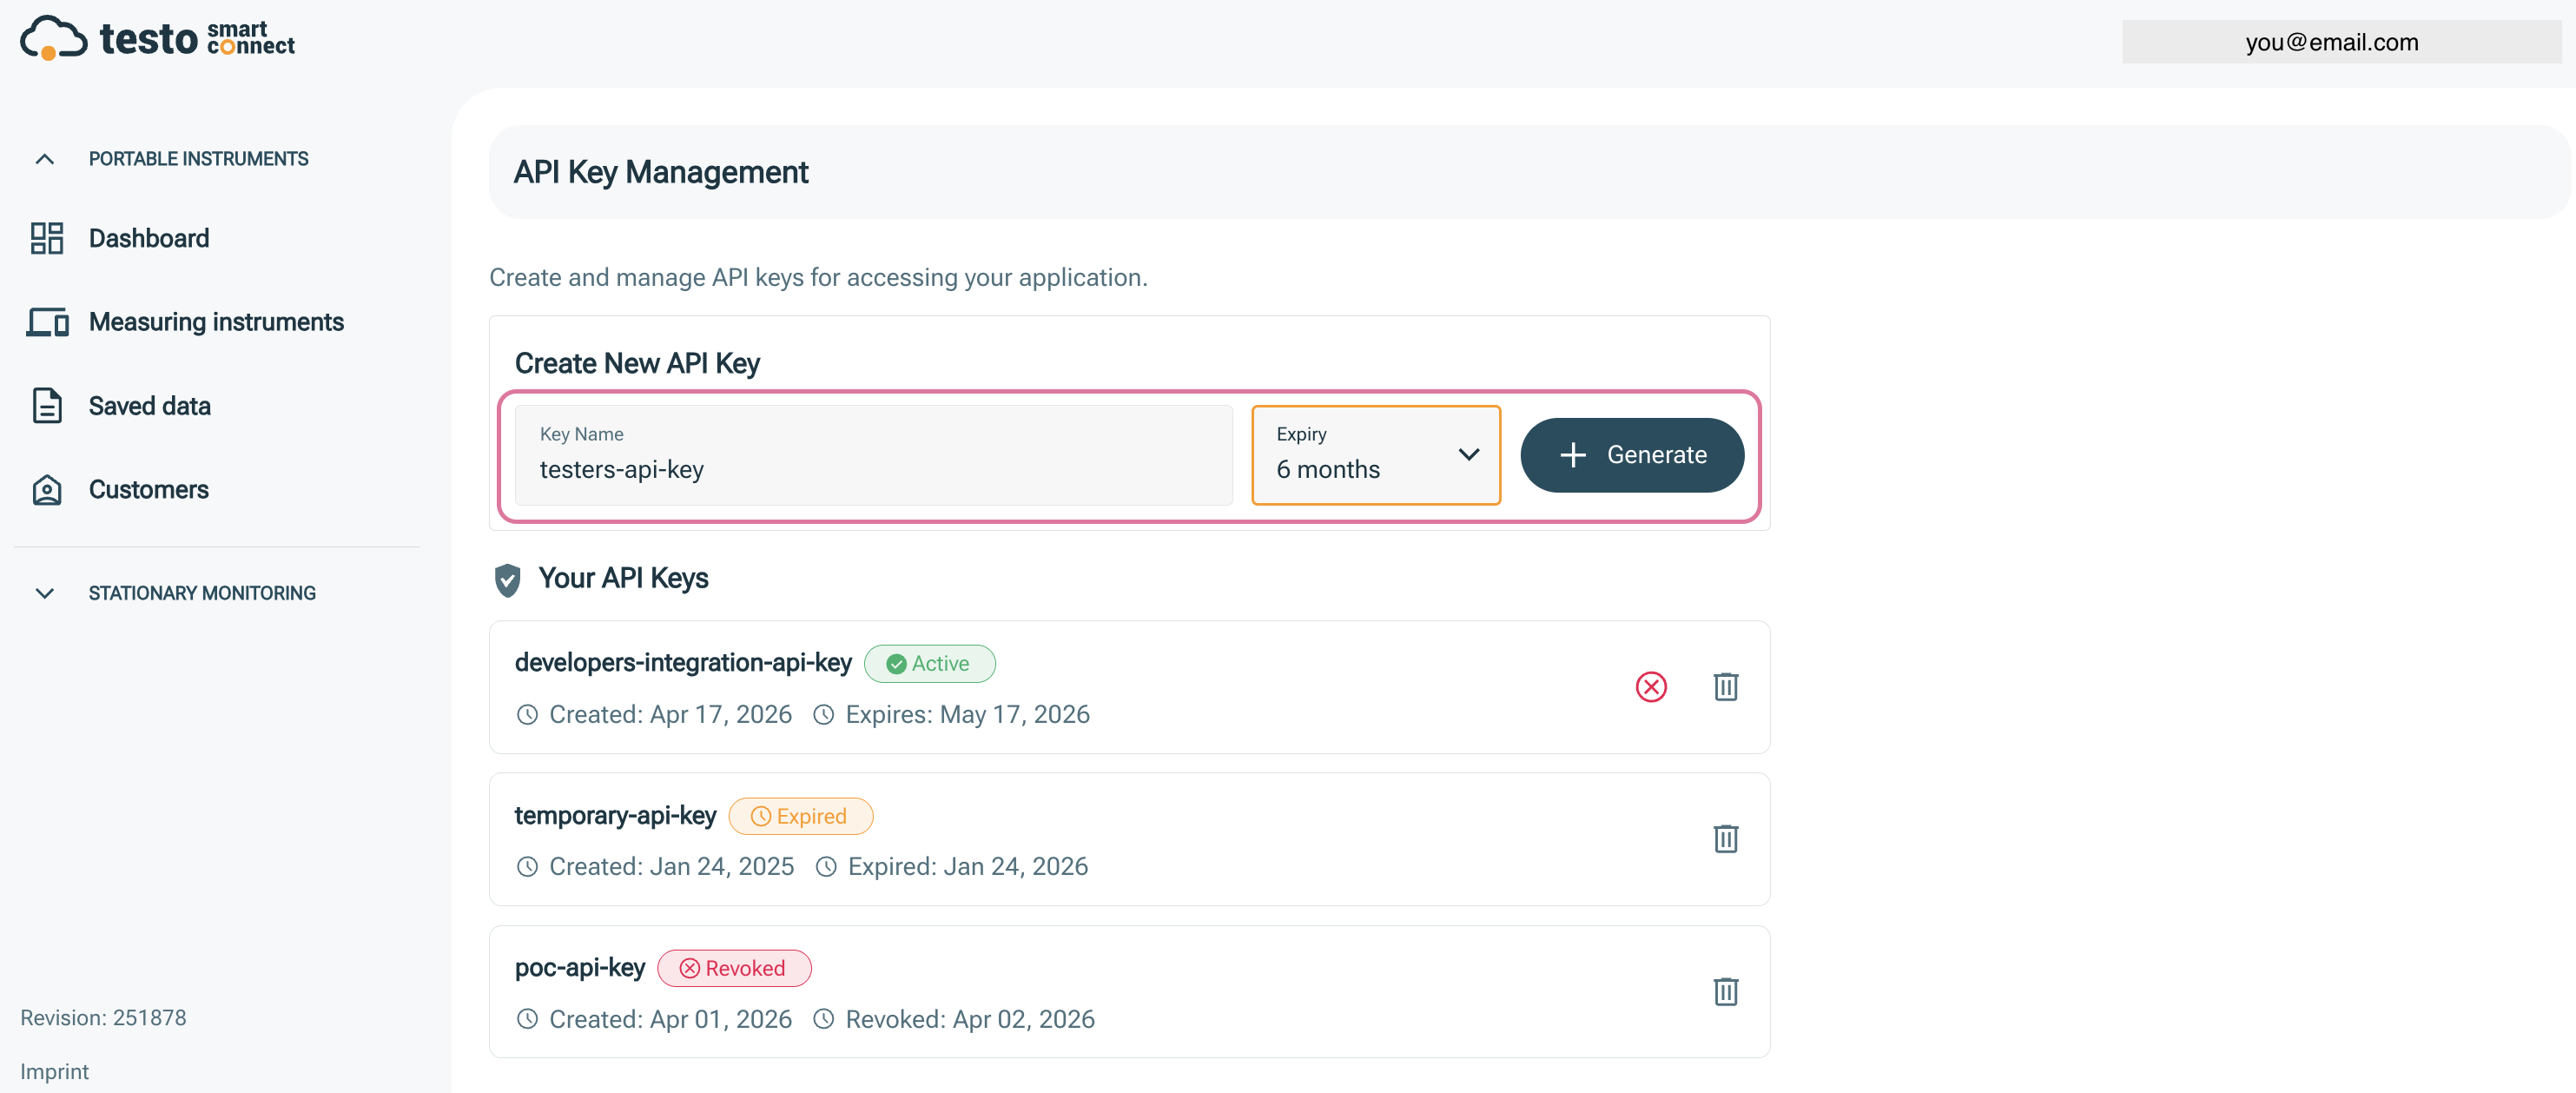Expand the Stationary Monitoring section
Image resolution: width=2576 pixels, height=1093 pixels.
(44, 593)
